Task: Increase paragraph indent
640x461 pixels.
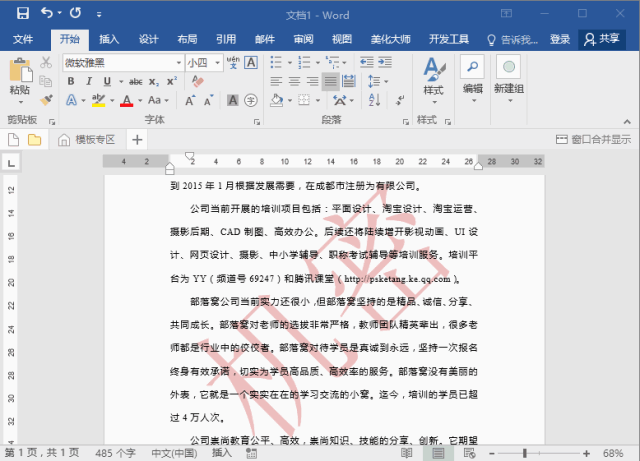Action: tap(385, 62)
